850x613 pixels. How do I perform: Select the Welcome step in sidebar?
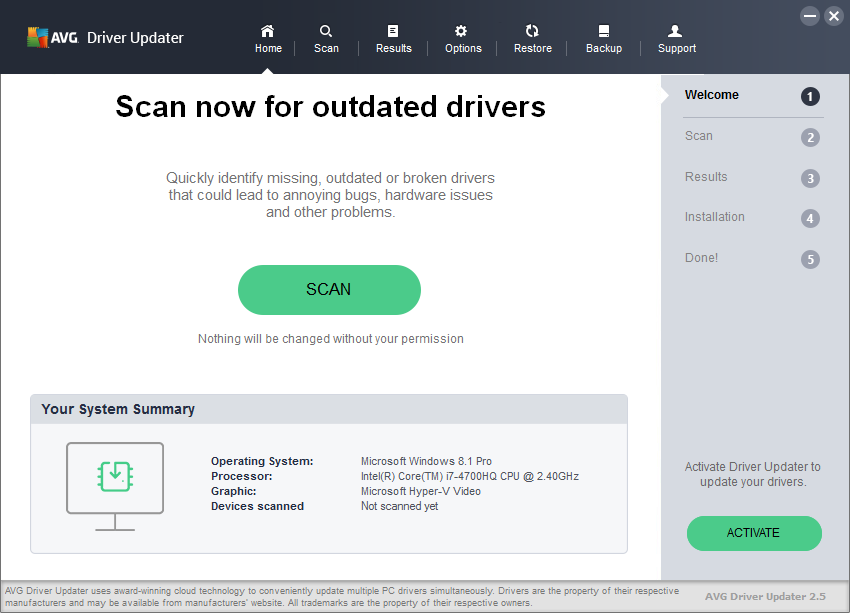tap(711, 95)
